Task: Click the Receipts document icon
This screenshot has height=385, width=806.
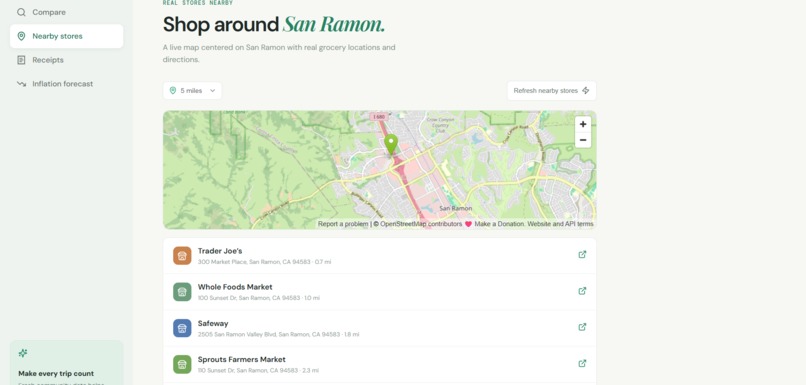Action: point(21,60)
